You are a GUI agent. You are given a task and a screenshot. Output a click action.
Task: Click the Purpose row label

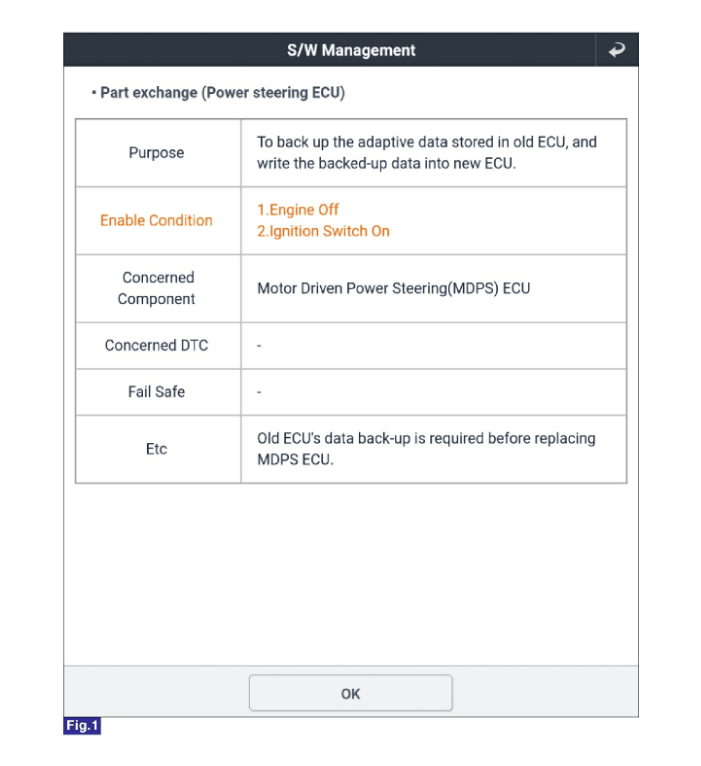point(156,153)
